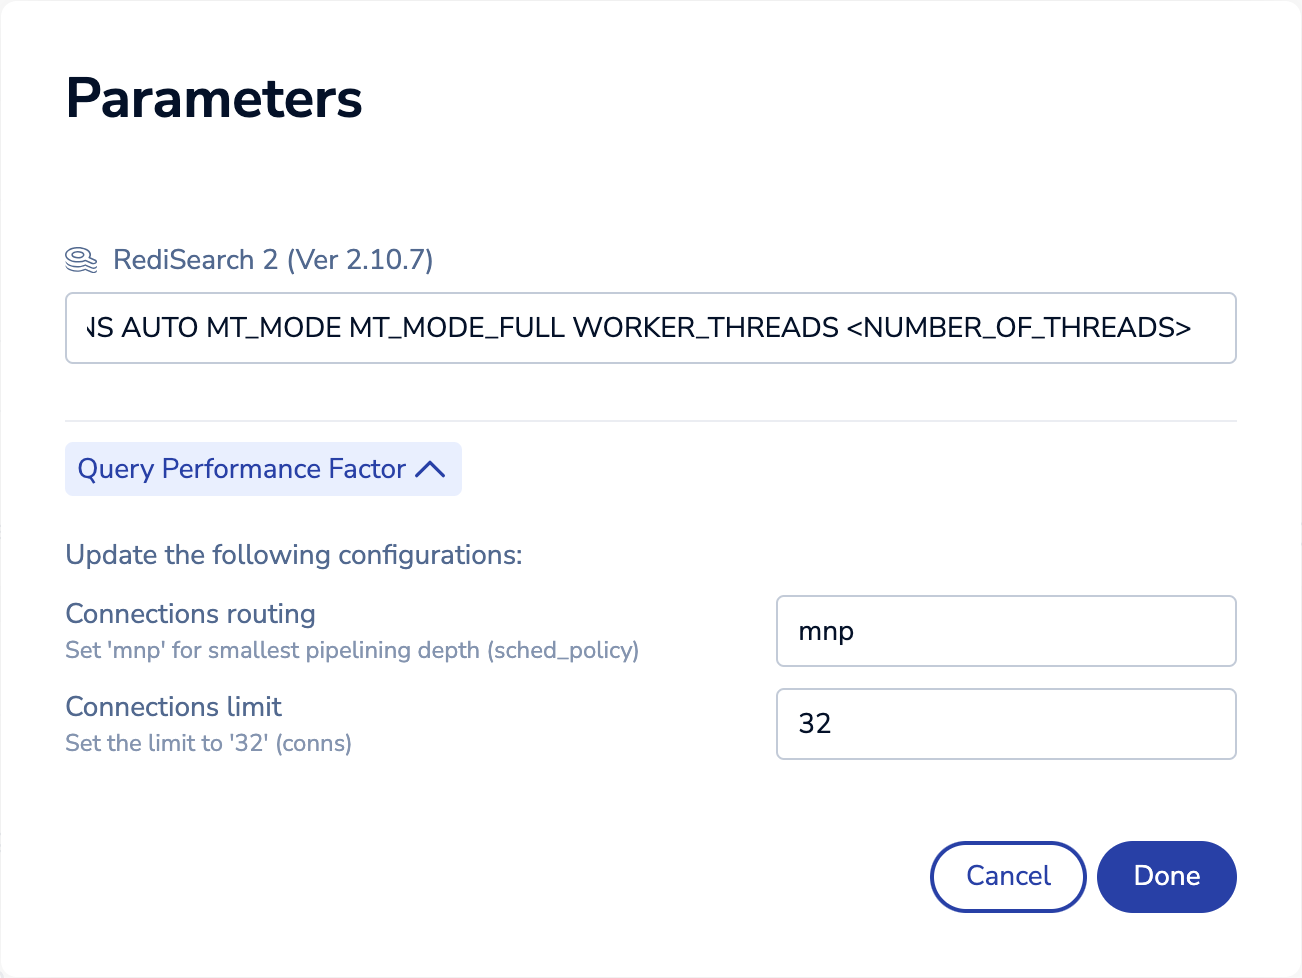Collapse the Query Performance Factor section
Image resolution: width=1302 pixels, height=978 pixels.
[x=262, y=469]
